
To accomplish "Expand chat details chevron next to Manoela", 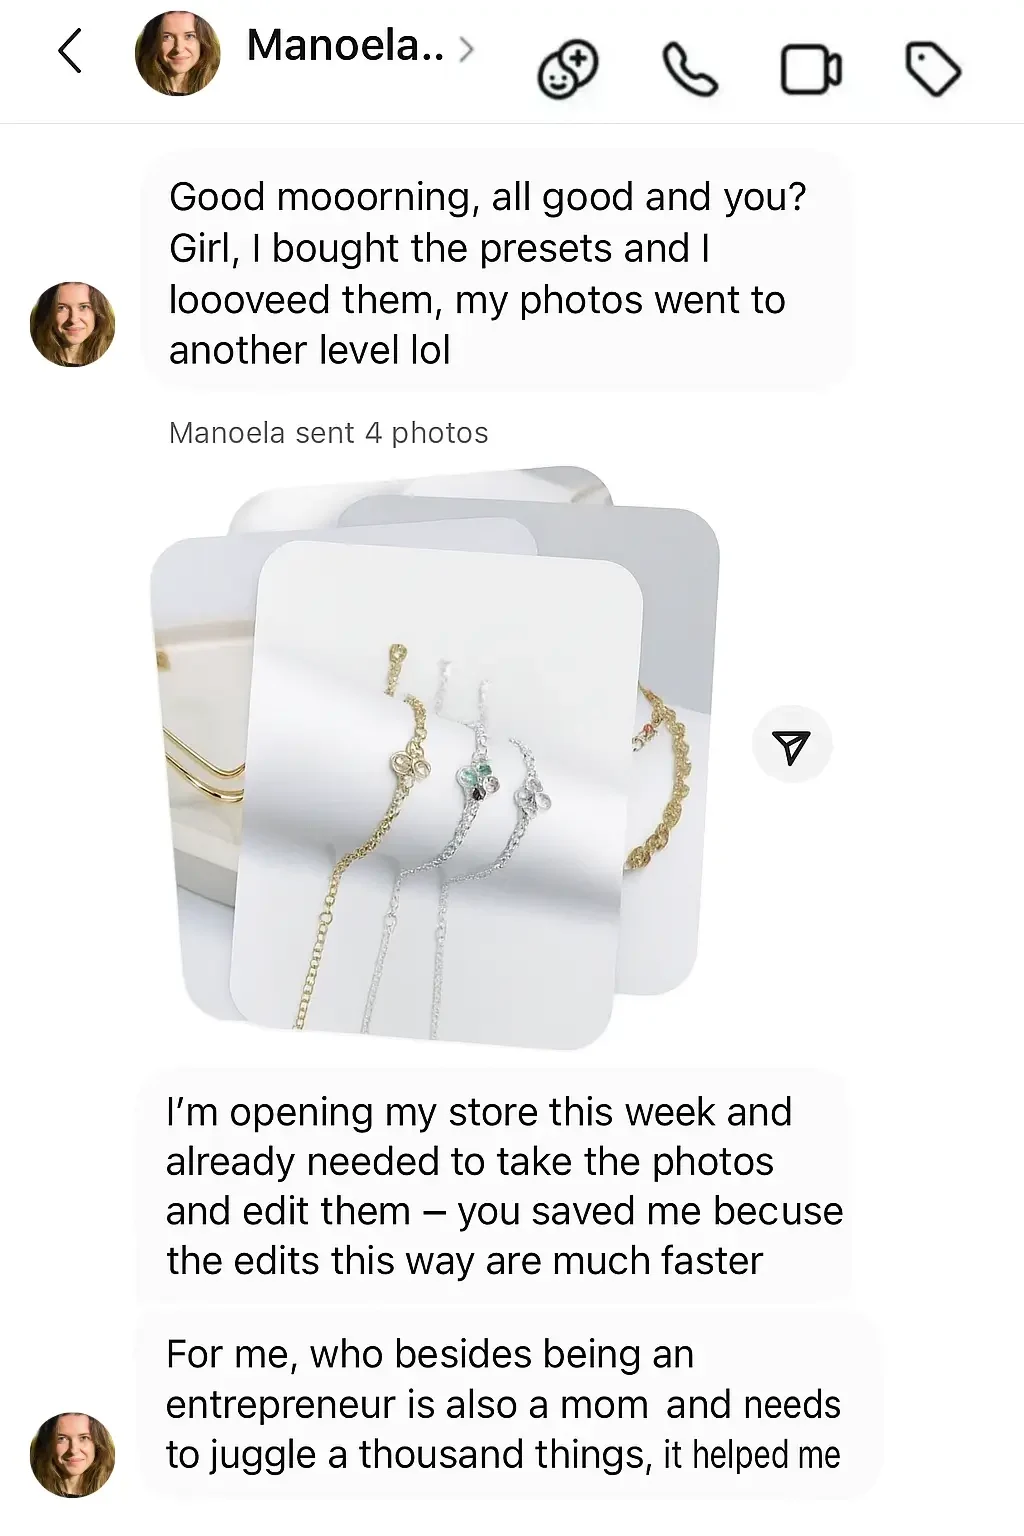I will pyautogui.click(x=466, y=48).
